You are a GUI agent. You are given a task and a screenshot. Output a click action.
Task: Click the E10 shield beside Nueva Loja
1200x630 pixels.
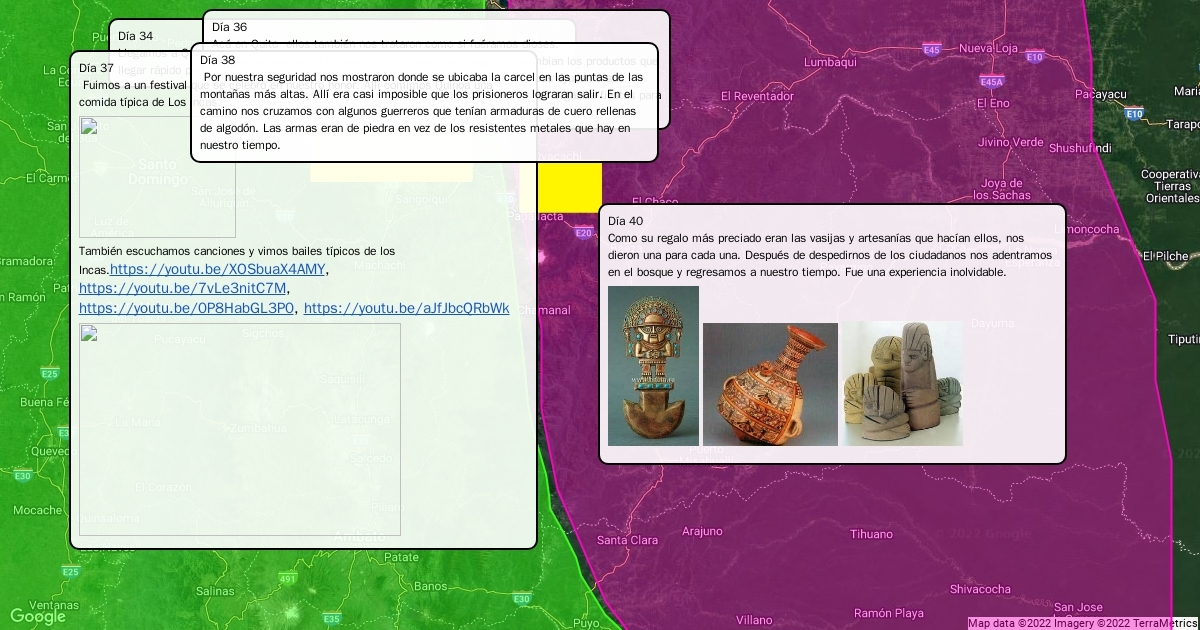coord(1033,57)
